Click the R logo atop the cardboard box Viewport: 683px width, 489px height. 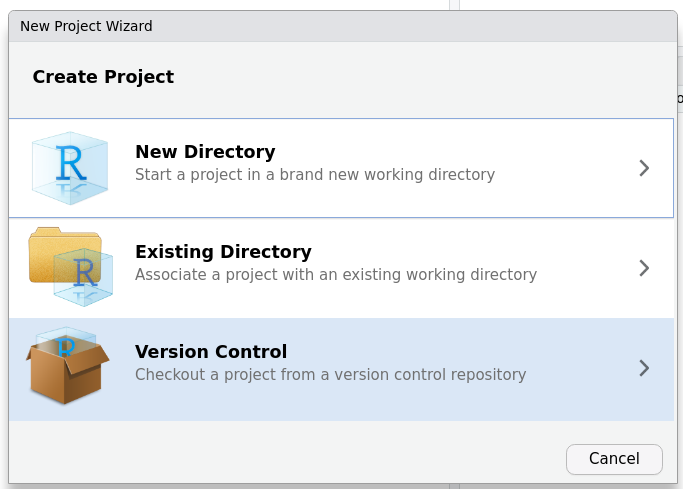pos(67,344)
